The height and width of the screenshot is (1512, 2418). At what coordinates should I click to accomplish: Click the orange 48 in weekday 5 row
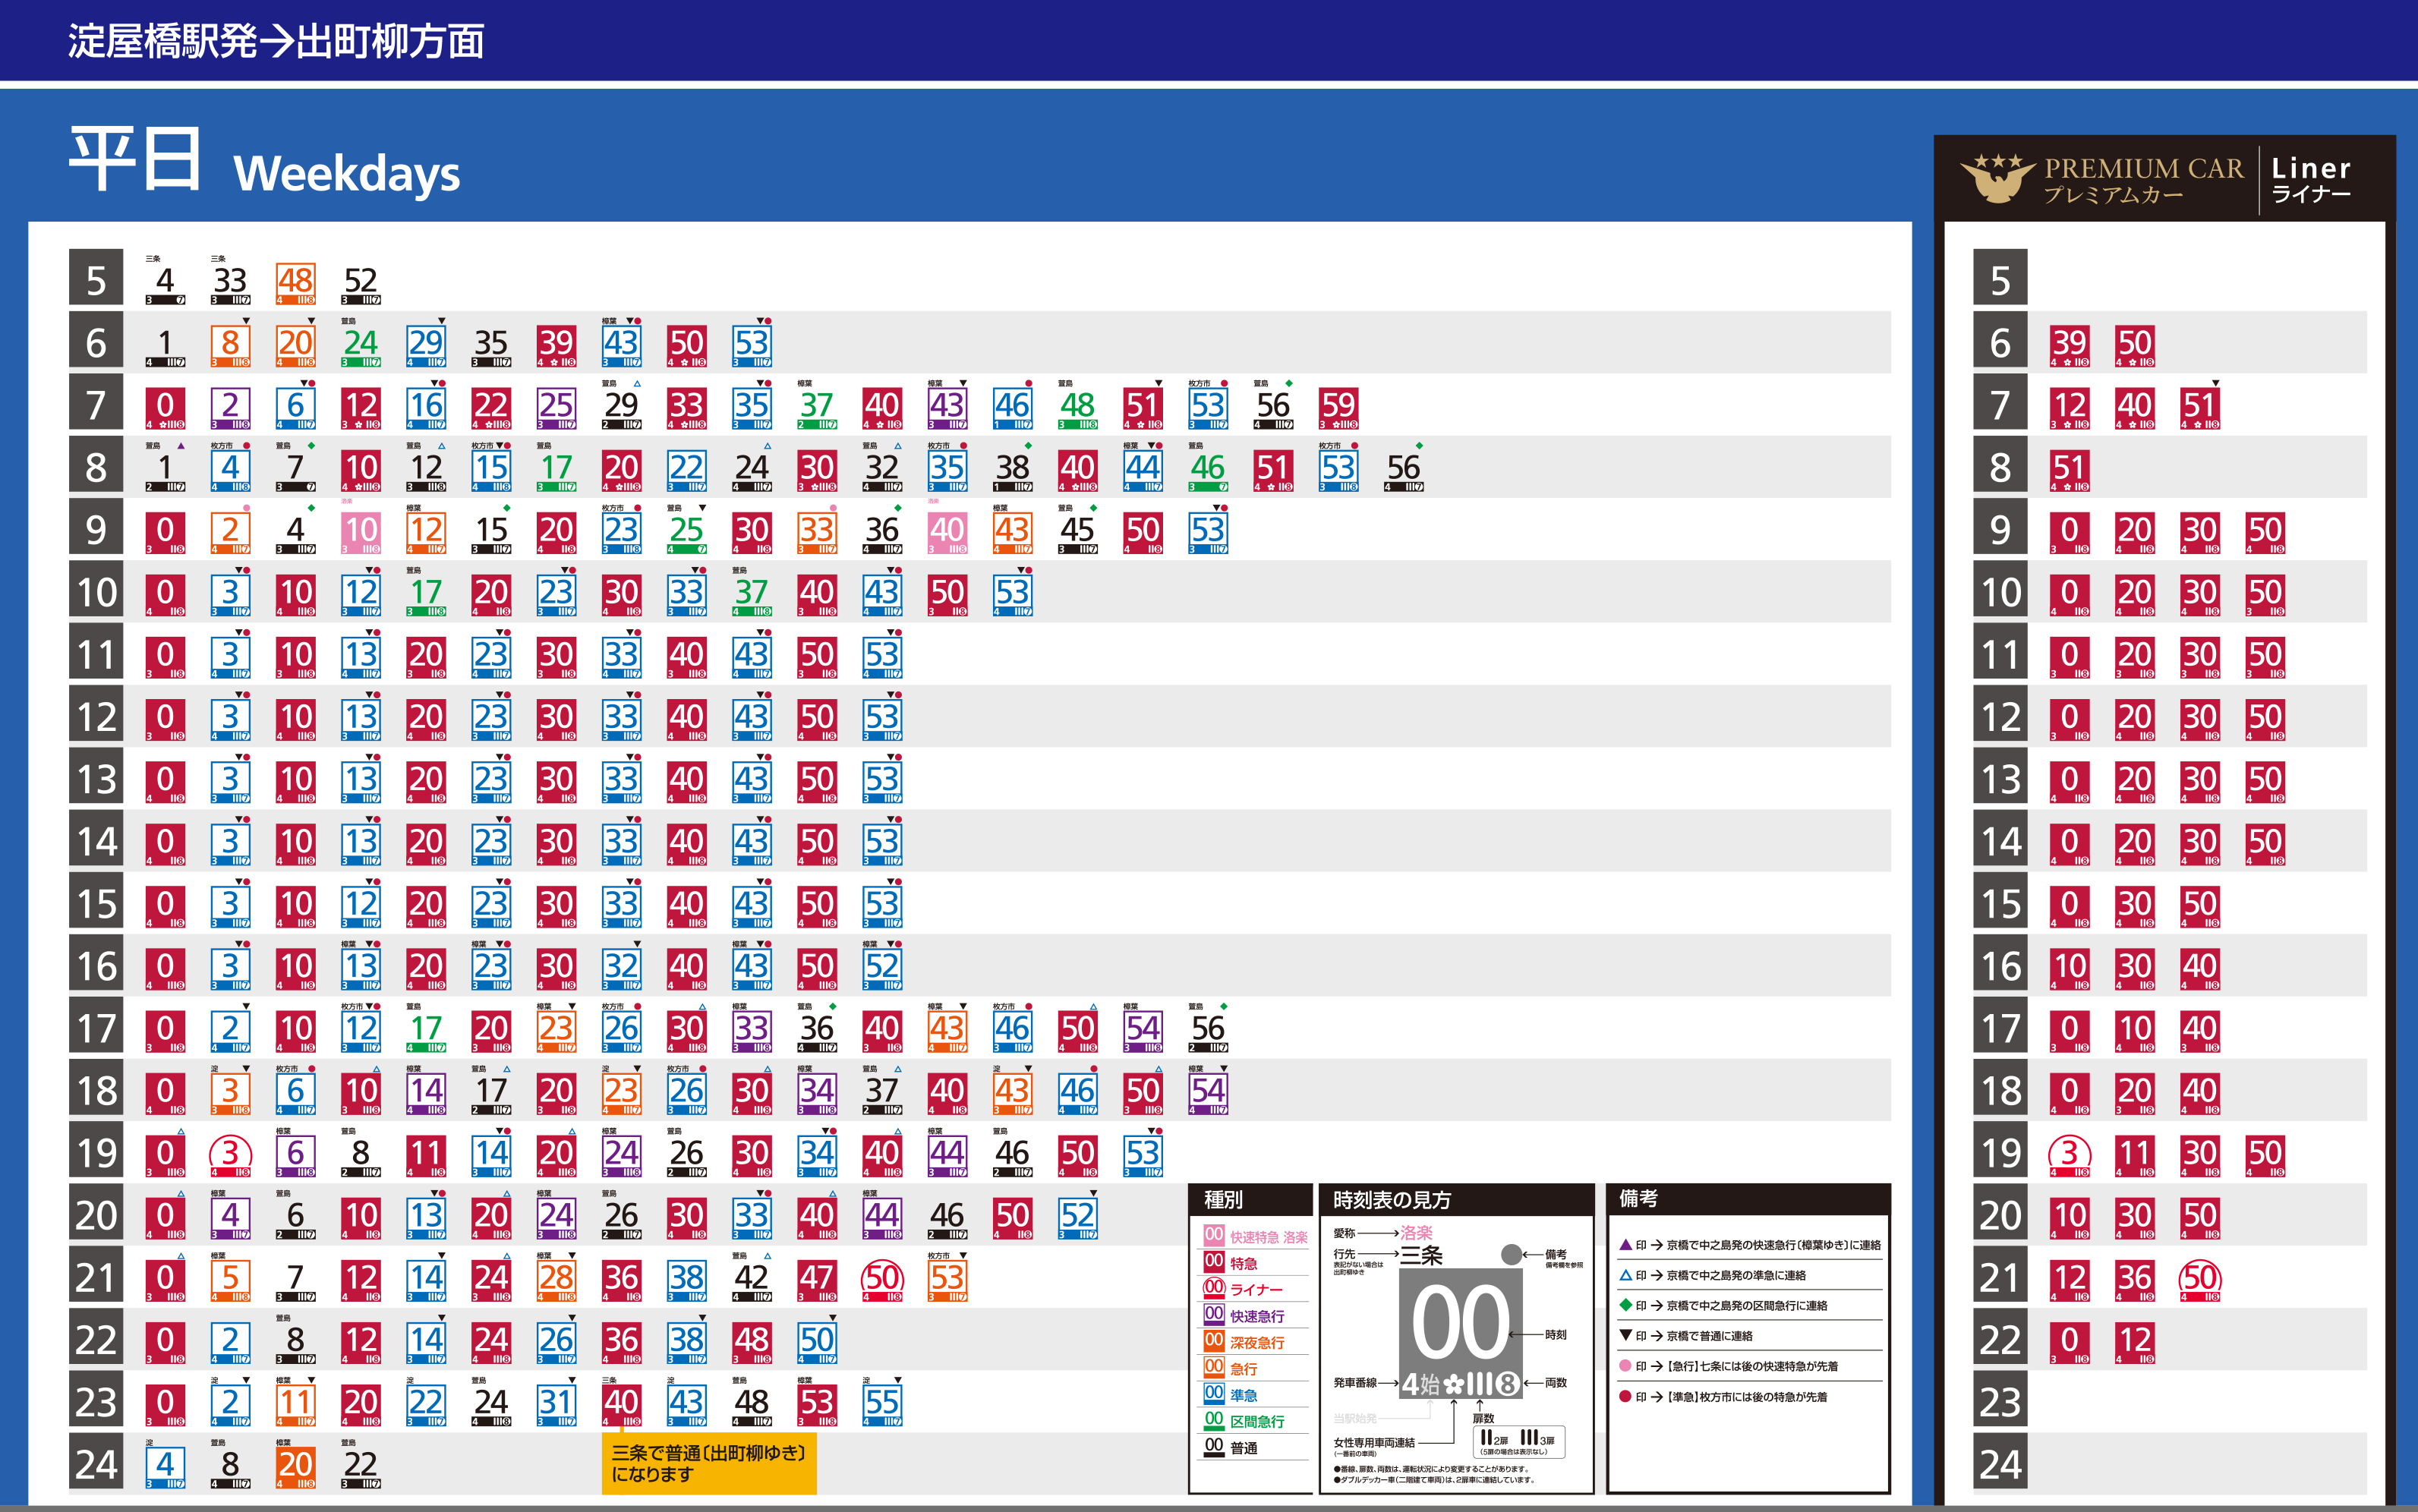(x=295, y=284)
